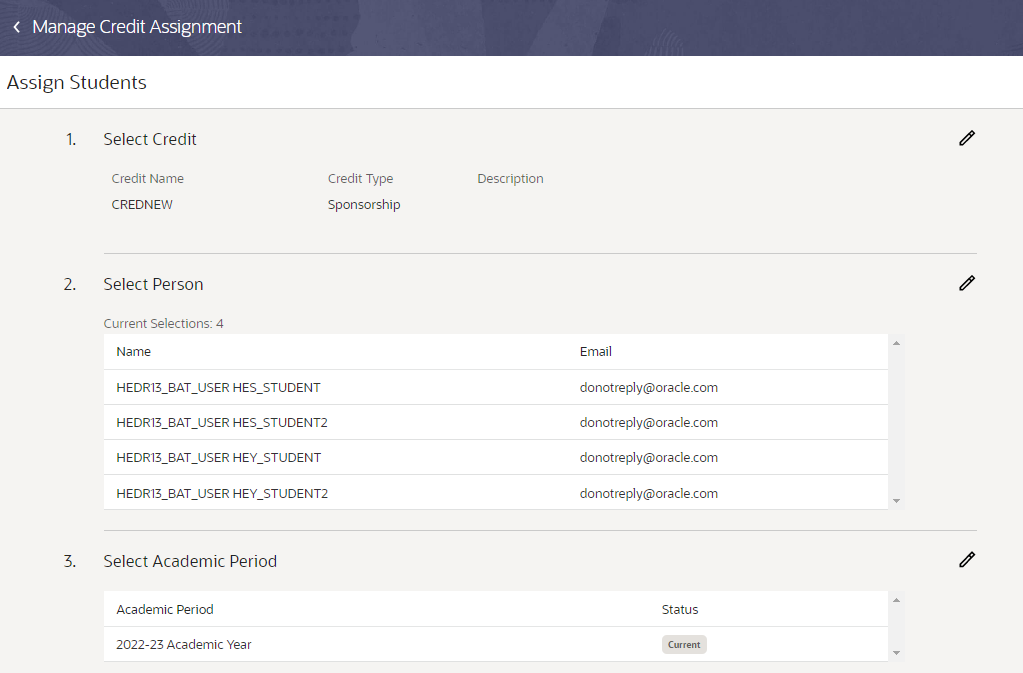
Task: Edit the Select Credit section
Action: click(966, 139)
